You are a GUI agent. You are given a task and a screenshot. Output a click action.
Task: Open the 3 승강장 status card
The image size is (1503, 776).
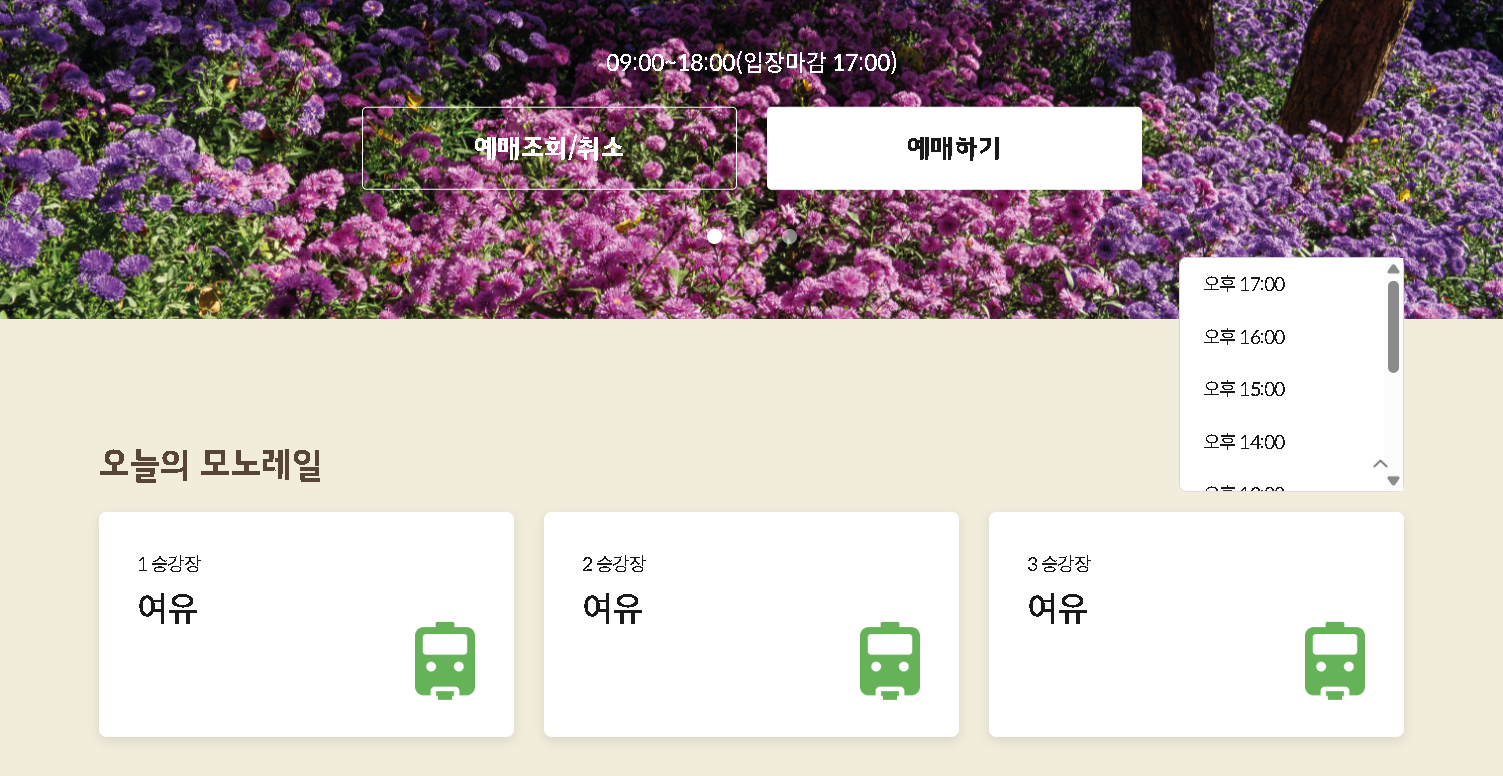coord(1196,625)
